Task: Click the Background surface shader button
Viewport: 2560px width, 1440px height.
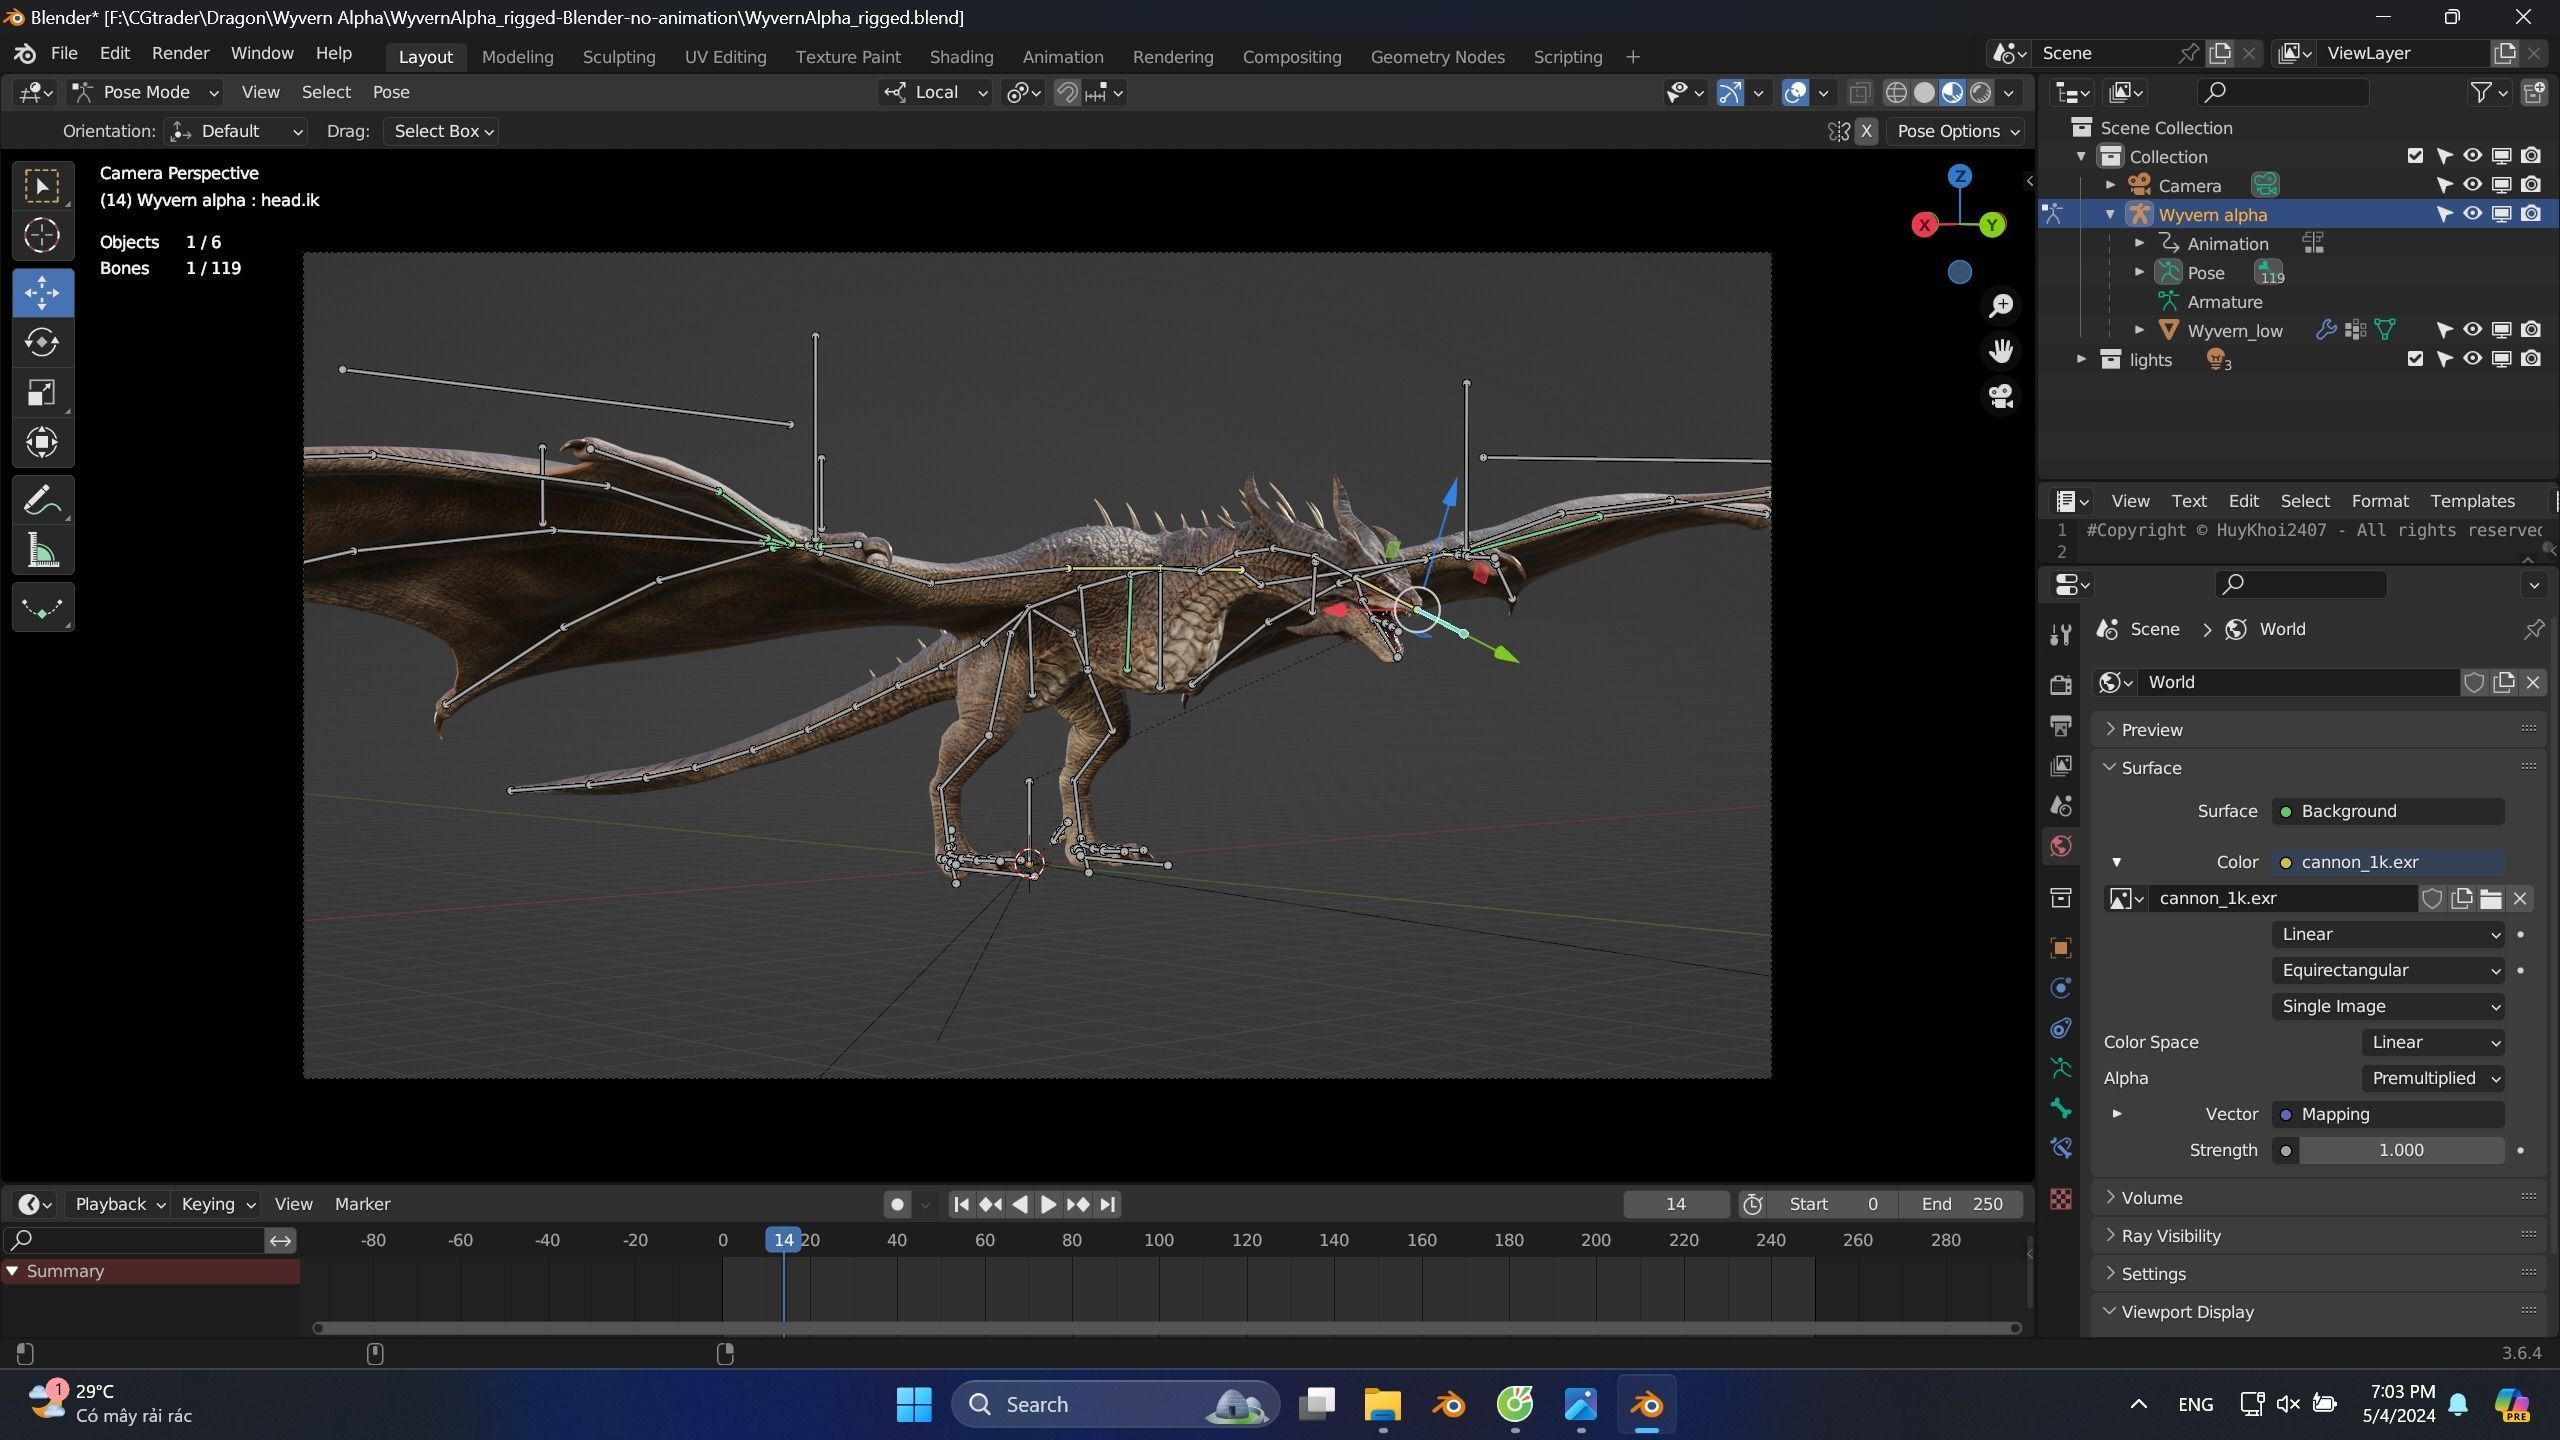Action: click(2388, 812)
